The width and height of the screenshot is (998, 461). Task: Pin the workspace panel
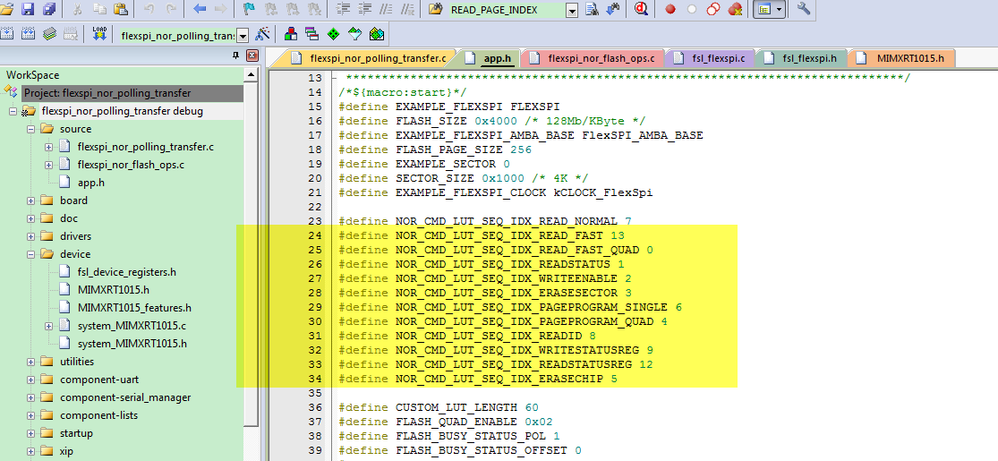236,55
